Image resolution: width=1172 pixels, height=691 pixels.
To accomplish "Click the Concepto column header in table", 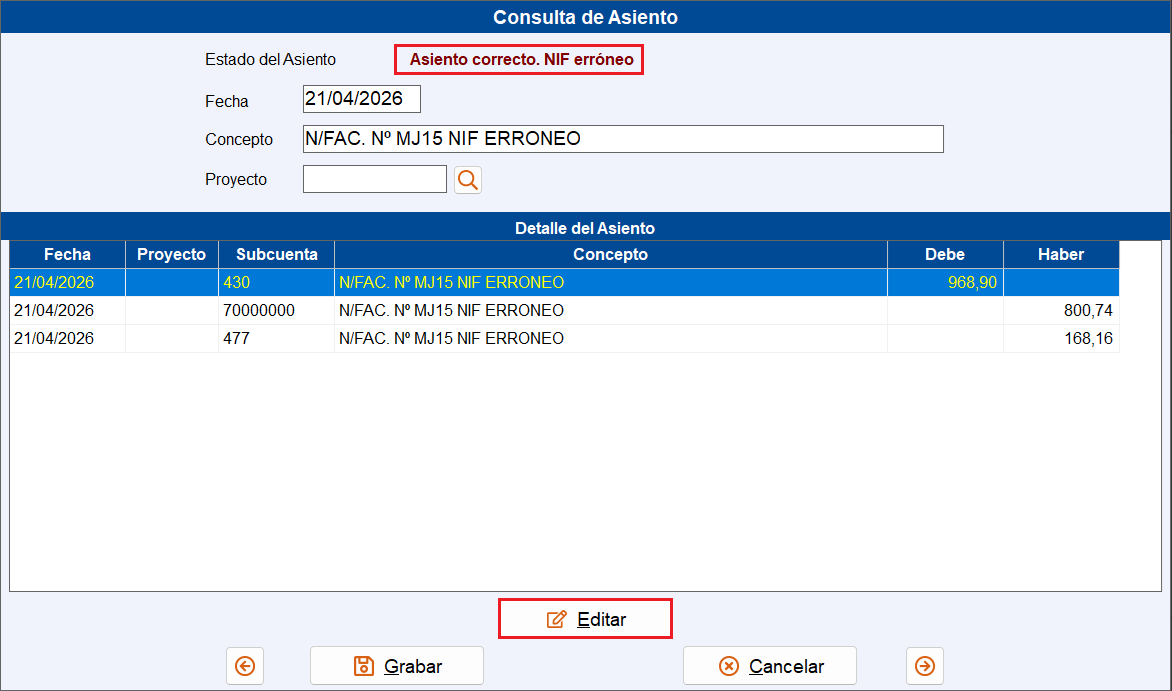I will click(x=611, y=254).
